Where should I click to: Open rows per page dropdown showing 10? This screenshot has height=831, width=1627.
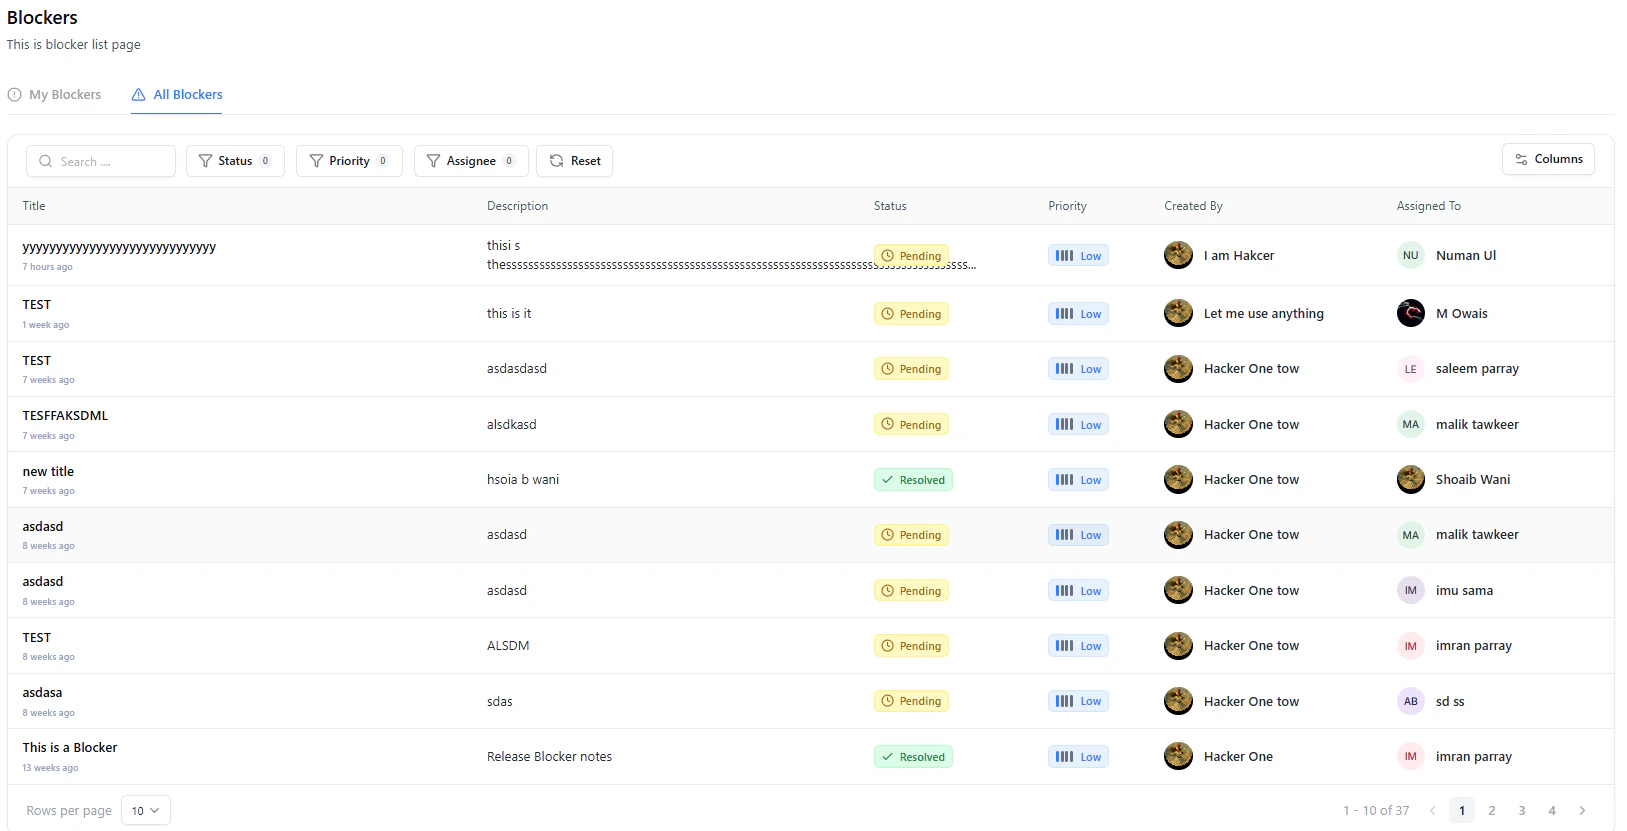146,811
